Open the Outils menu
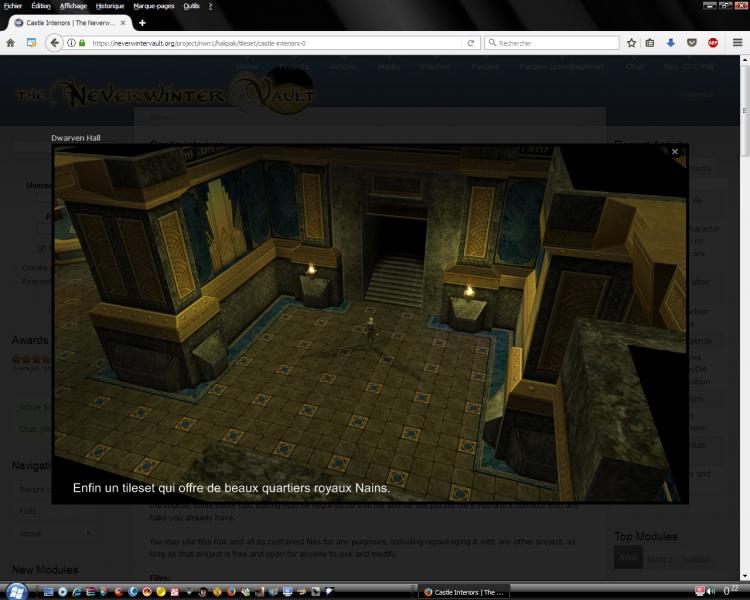 click(191, 6)
